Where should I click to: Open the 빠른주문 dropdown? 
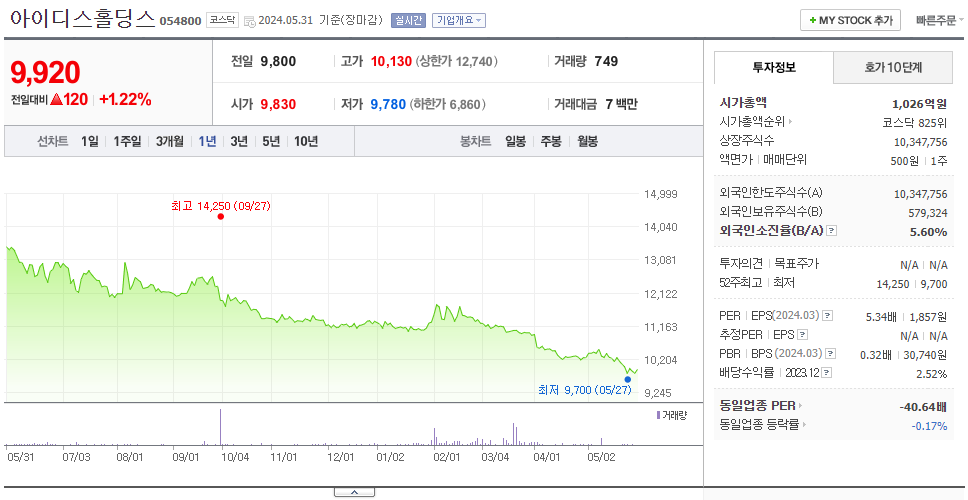coord(940,20)
